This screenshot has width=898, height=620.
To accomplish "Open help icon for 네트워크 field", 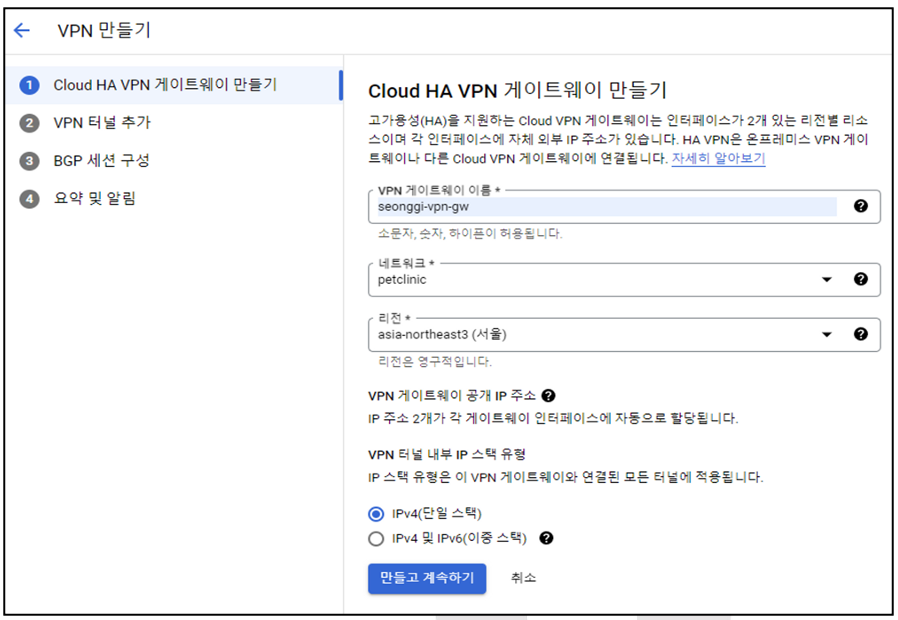I will pos(860,279).
